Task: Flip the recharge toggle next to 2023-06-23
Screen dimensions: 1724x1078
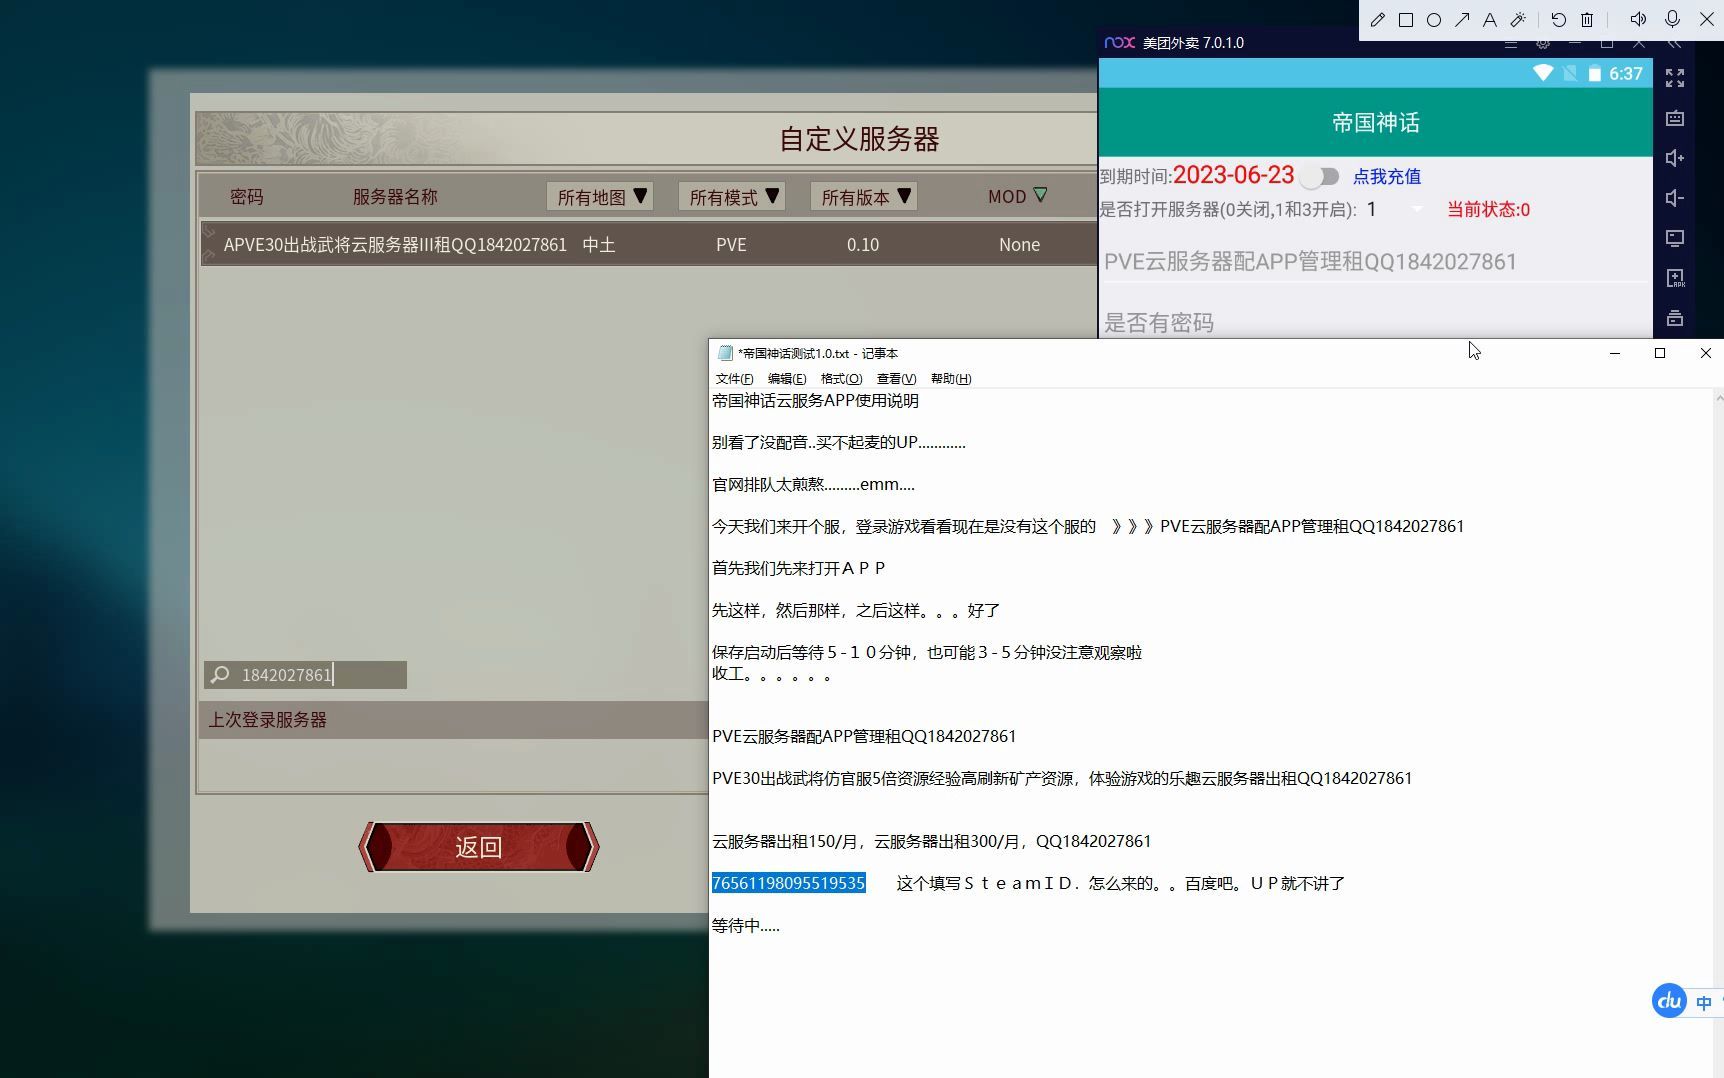Action: 1319,175
